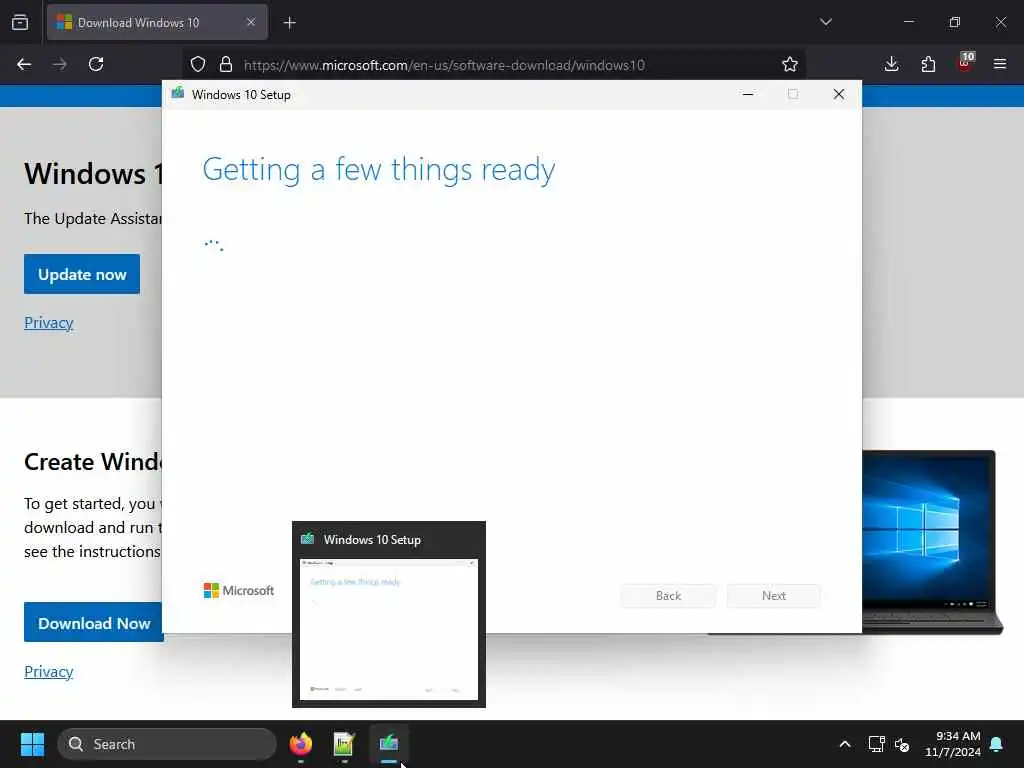Open Privacy link under Update now

(48, 323)
